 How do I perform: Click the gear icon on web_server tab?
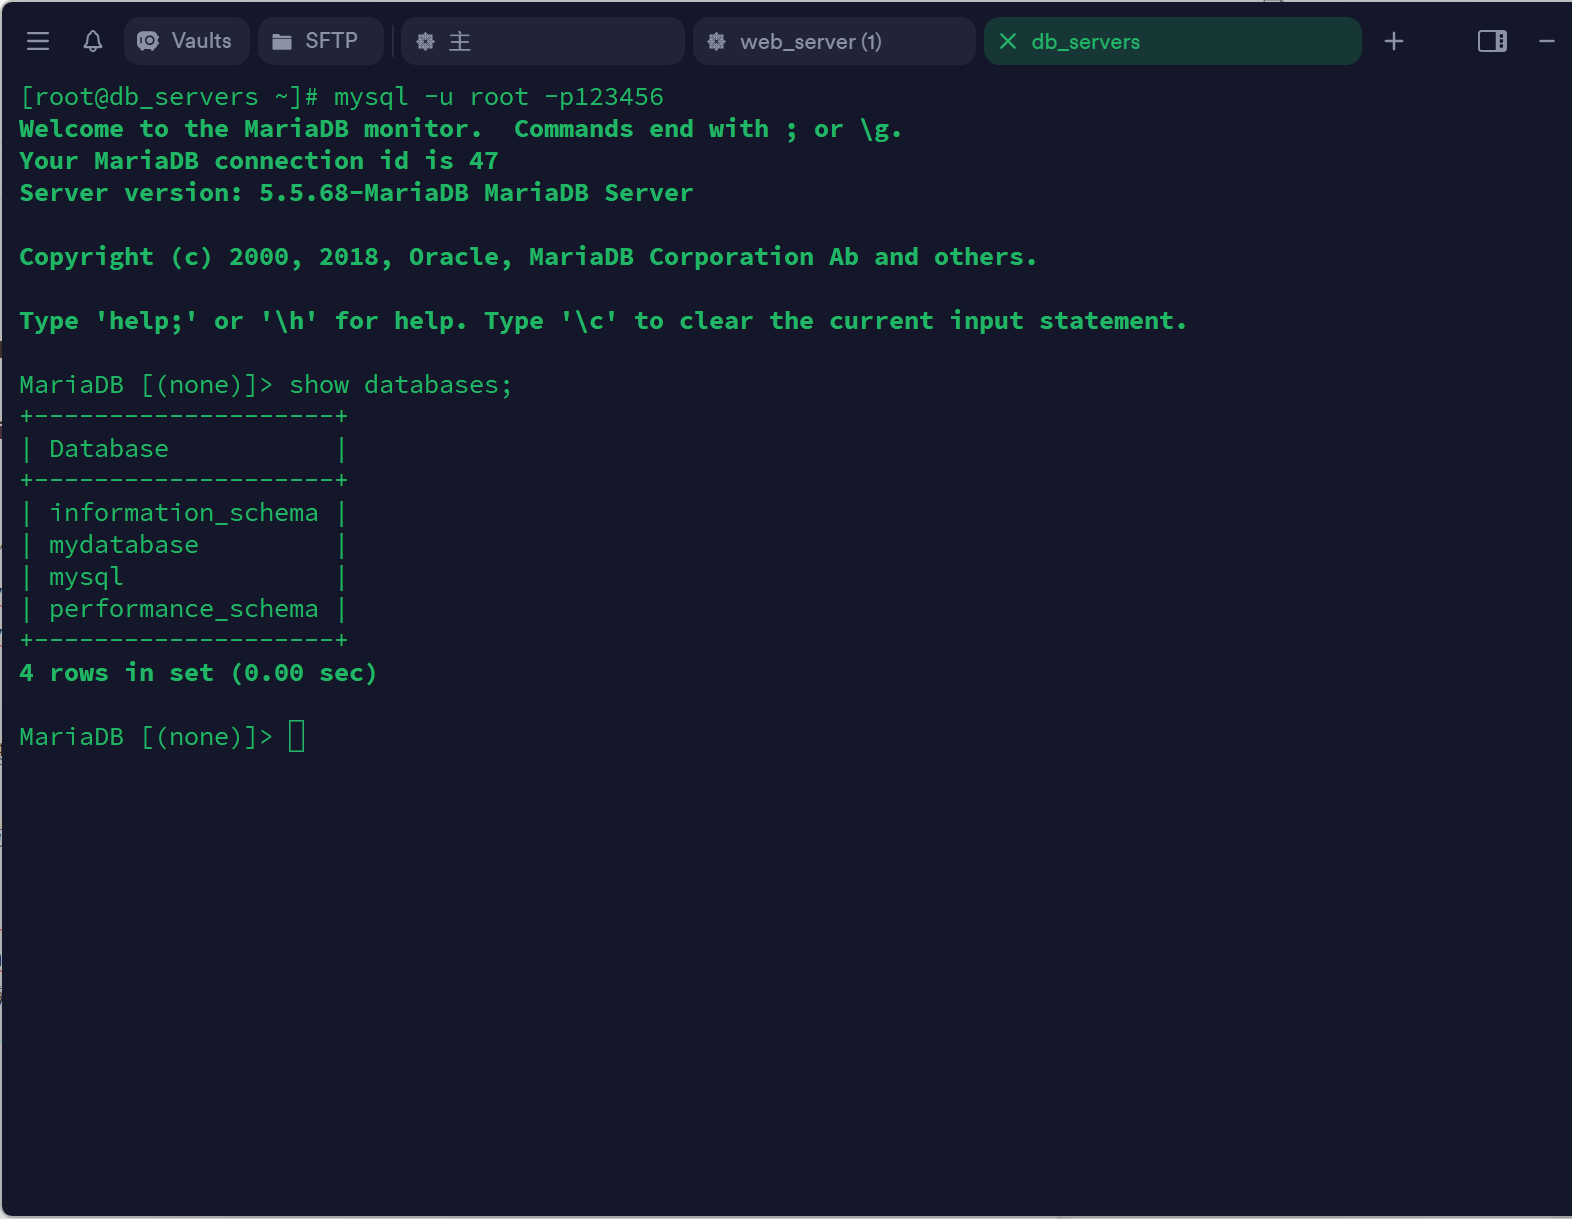click(716, 41)
